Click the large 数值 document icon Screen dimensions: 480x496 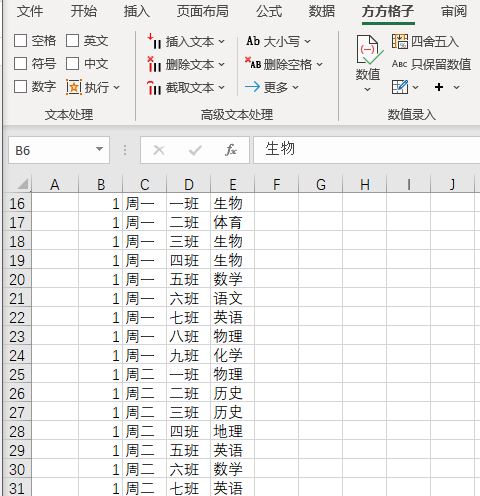pyautogui.click(x=370, y=50)
